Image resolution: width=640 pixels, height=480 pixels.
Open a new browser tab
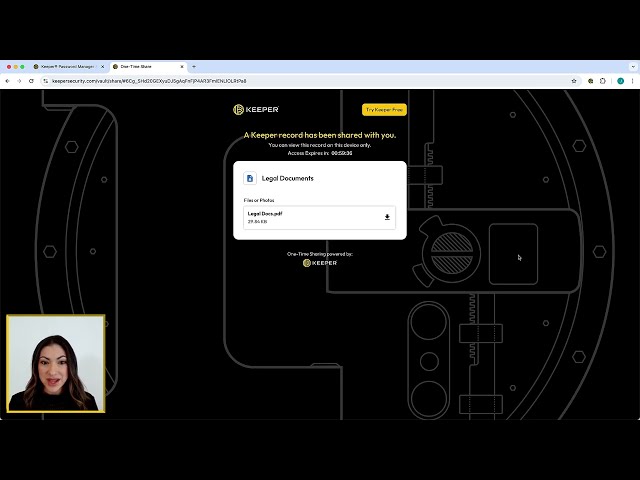194,67
